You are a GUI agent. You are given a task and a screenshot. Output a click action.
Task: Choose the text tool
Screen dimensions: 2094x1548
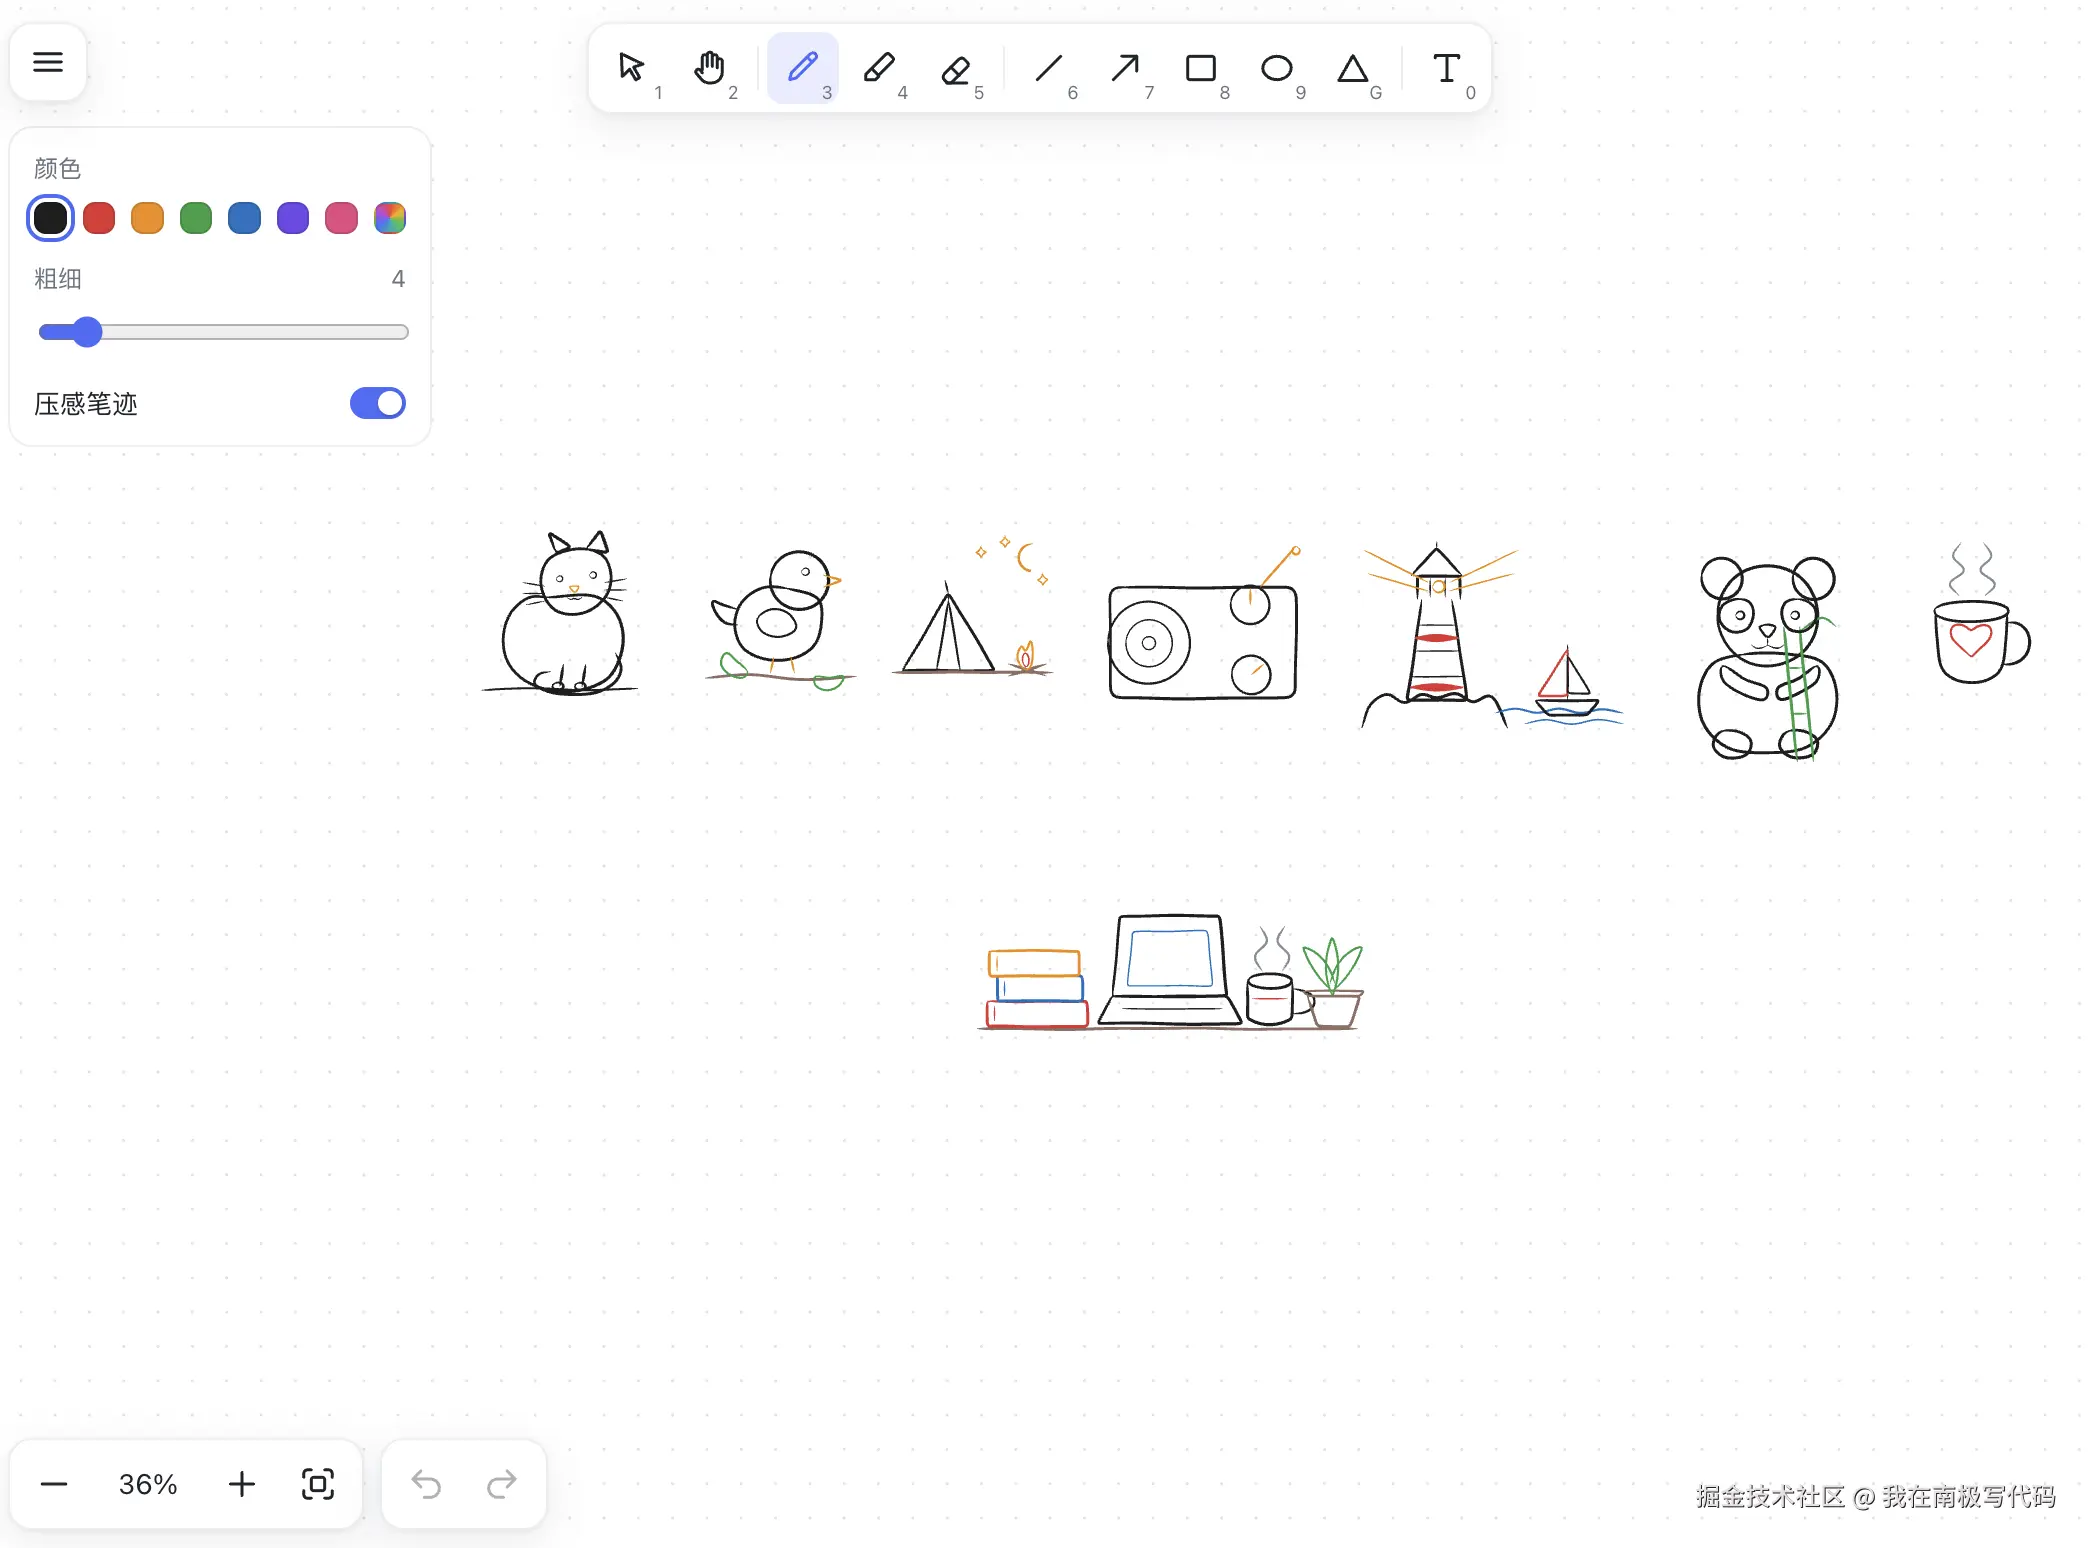pos(1446,68)
